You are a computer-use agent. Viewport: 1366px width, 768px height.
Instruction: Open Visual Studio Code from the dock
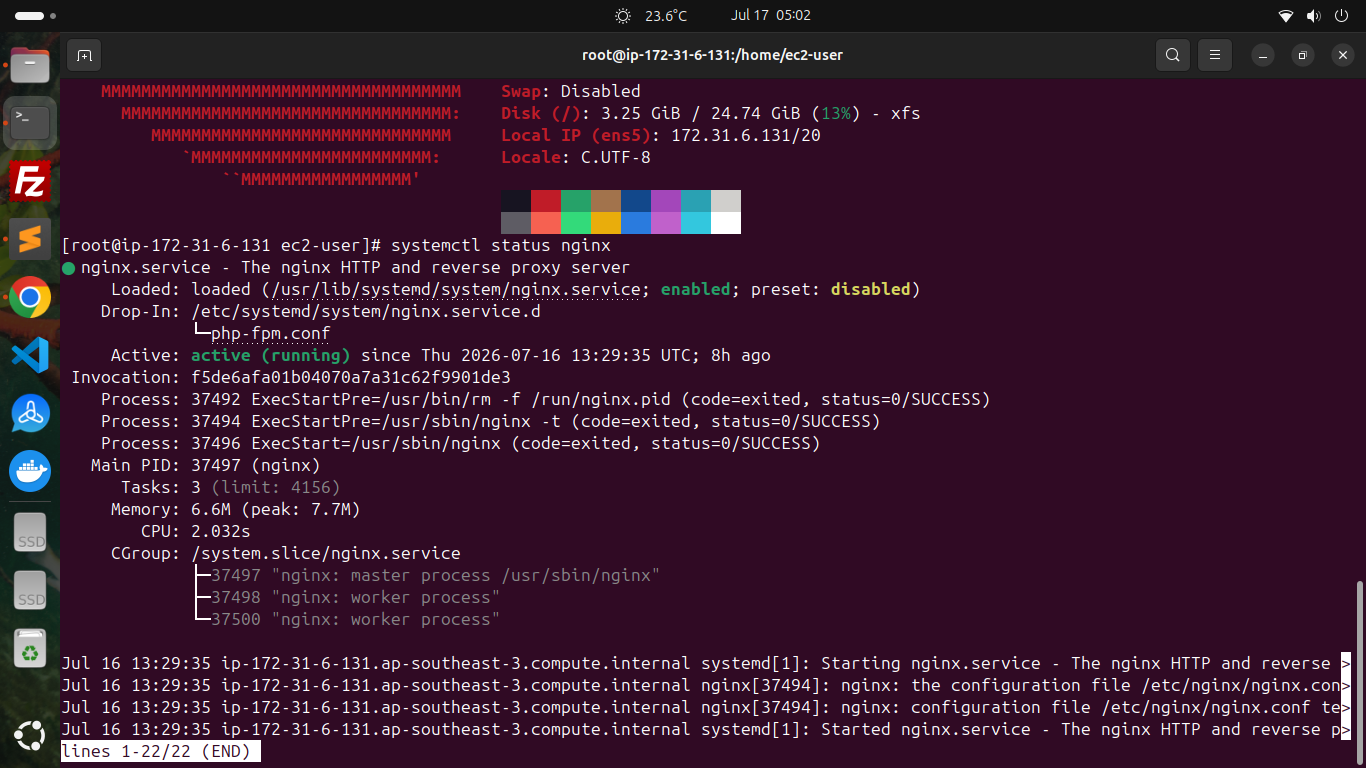coord(30,355)
